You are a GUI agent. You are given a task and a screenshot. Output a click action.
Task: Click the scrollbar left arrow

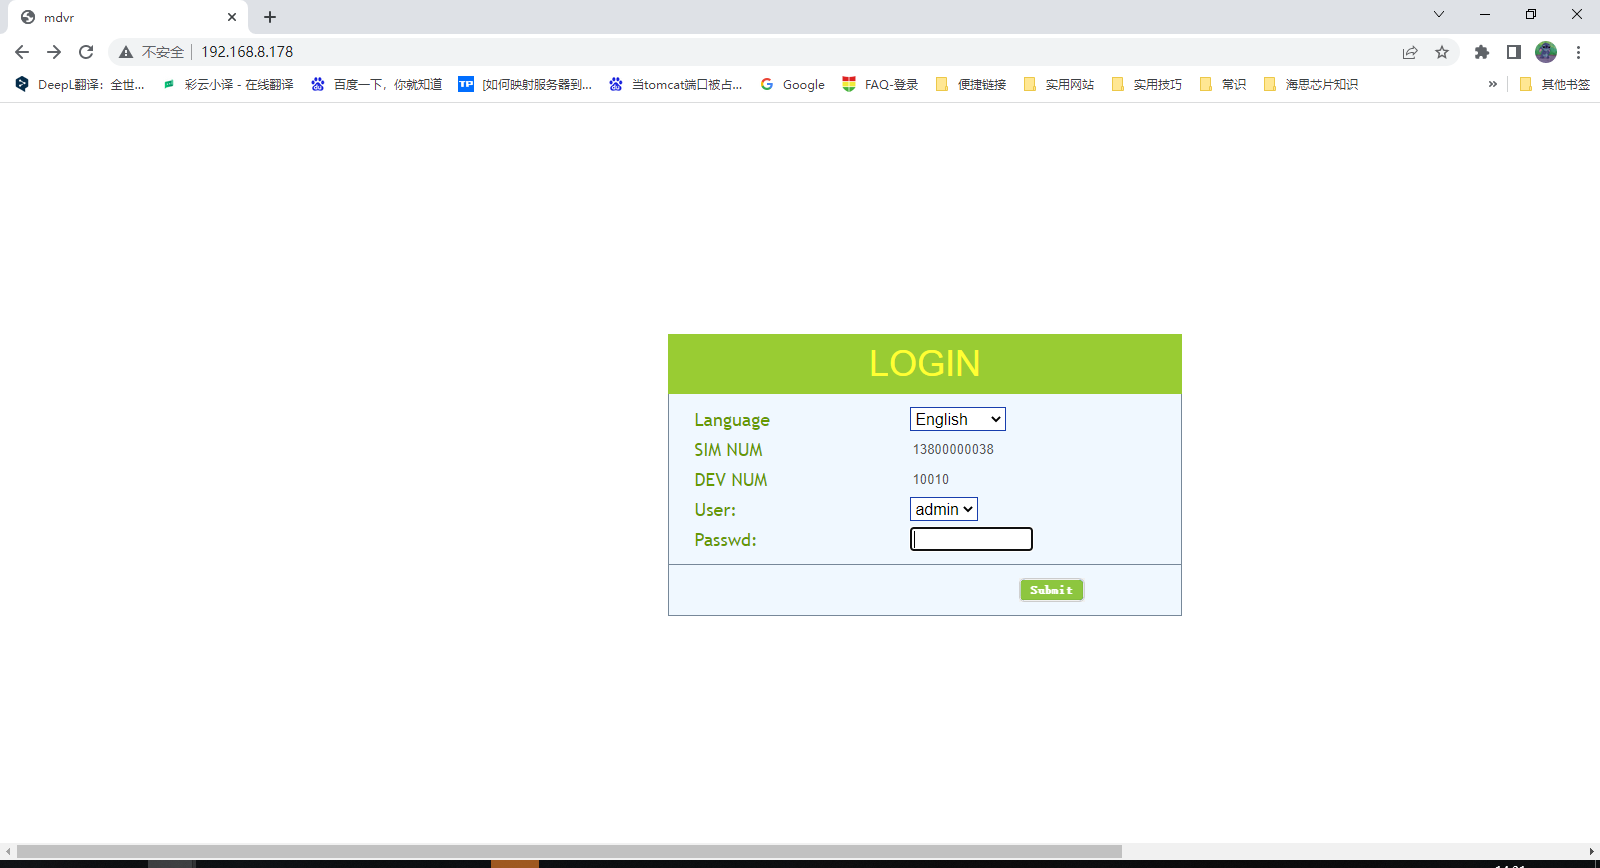8,851
